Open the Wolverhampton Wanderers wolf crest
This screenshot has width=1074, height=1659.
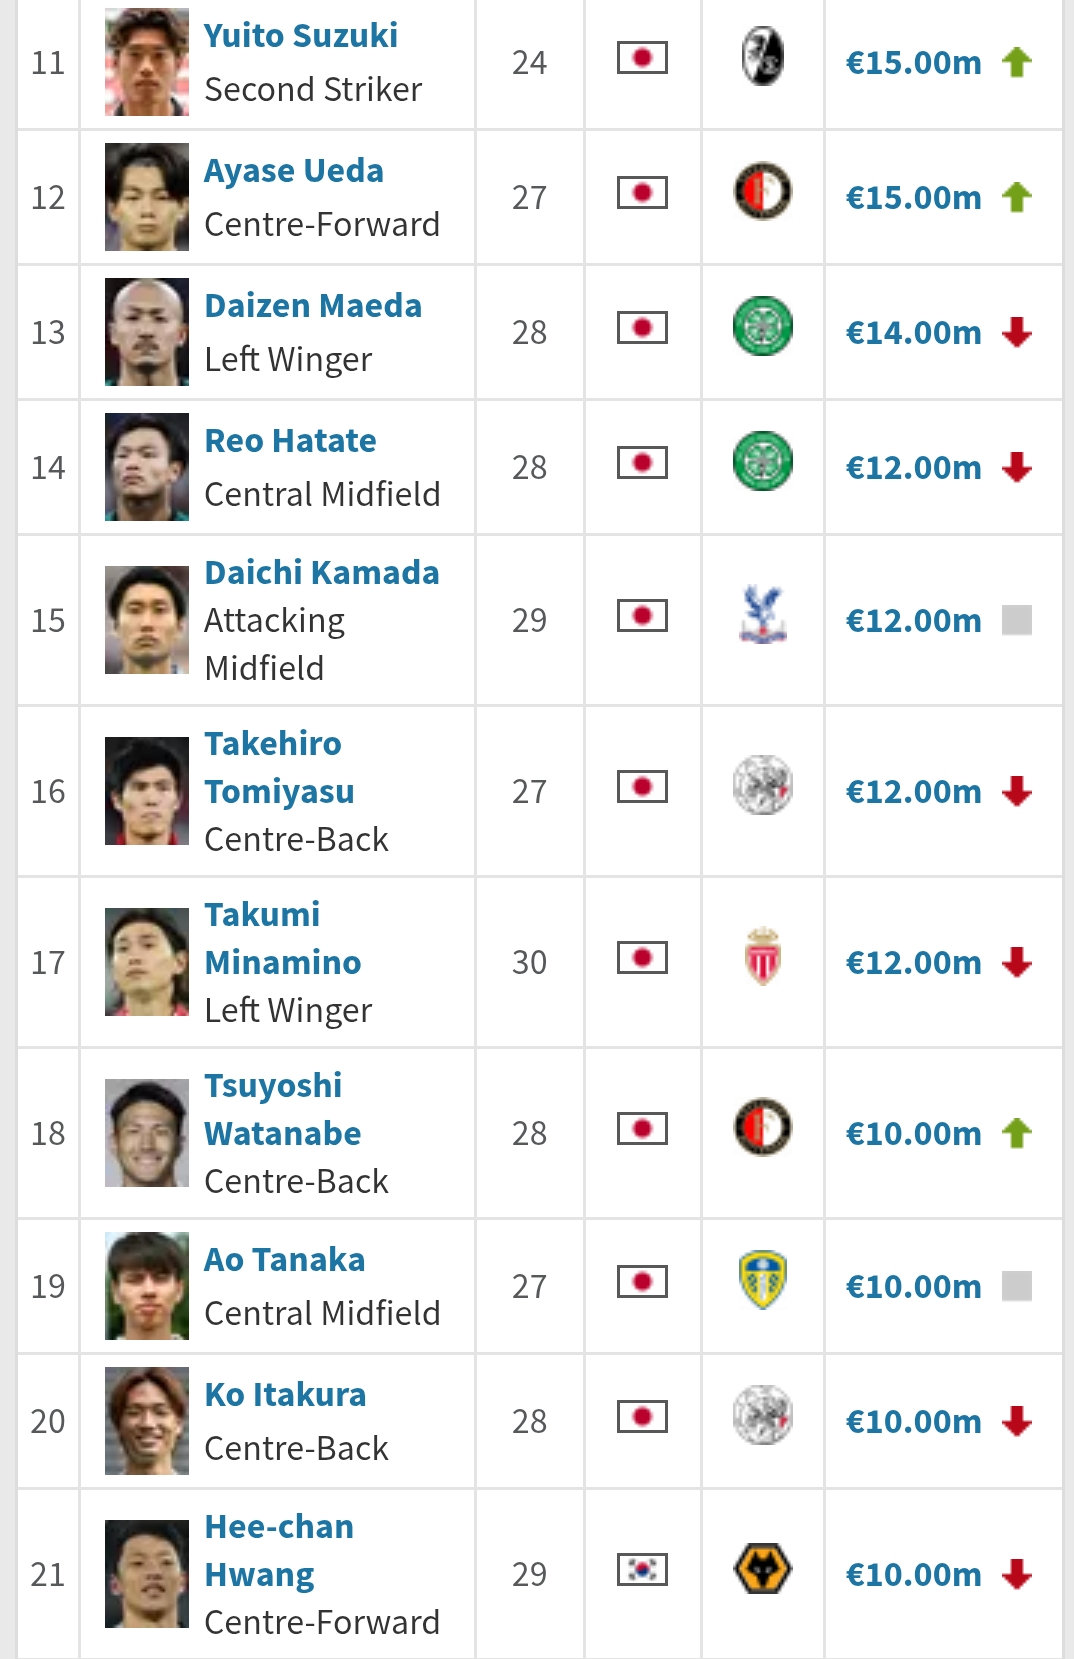coord(762,1569)
